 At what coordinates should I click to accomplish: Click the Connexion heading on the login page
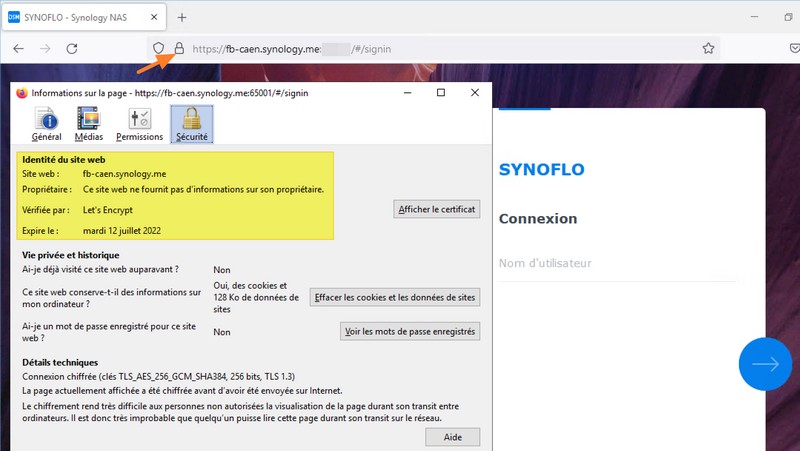(x=538, y=219)
